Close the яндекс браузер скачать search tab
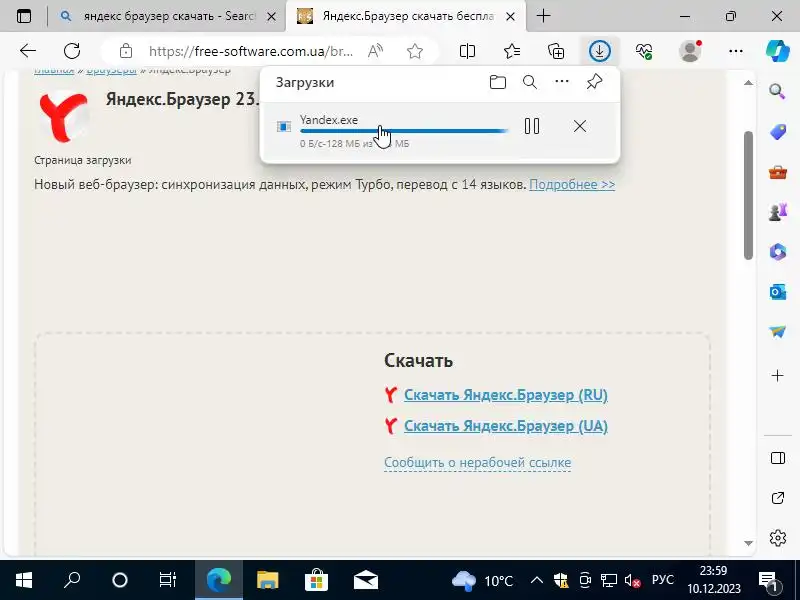 point(272,16)
